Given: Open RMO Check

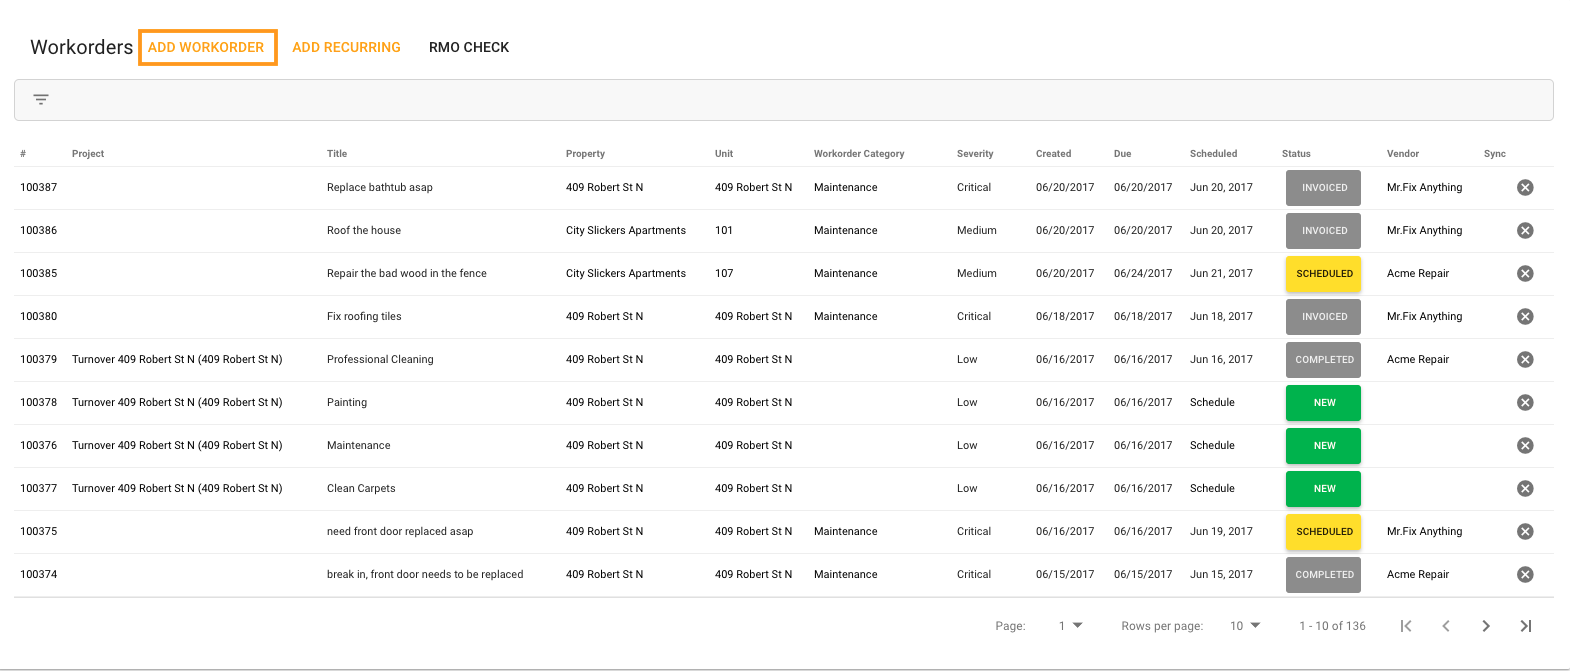Looking at the screenshot, I should click(x=469, y=47).
